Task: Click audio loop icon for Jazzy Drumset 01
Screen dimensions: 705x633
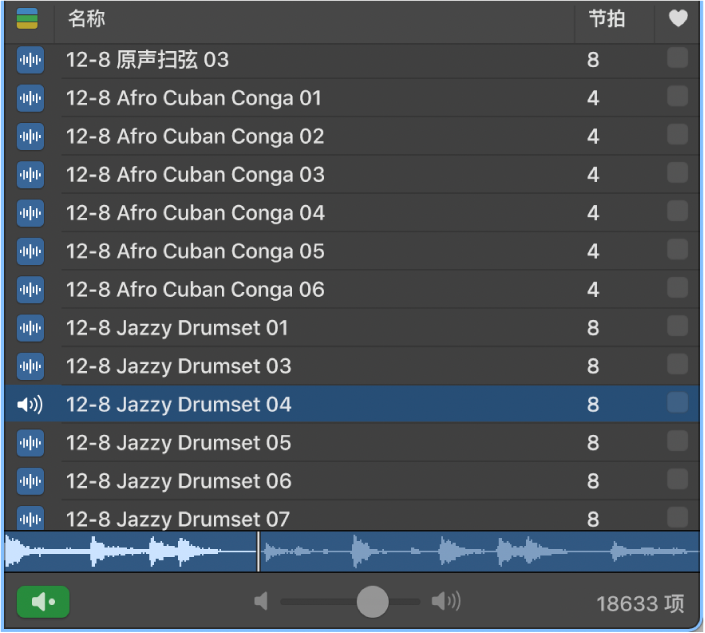Action: pos(30,328)
